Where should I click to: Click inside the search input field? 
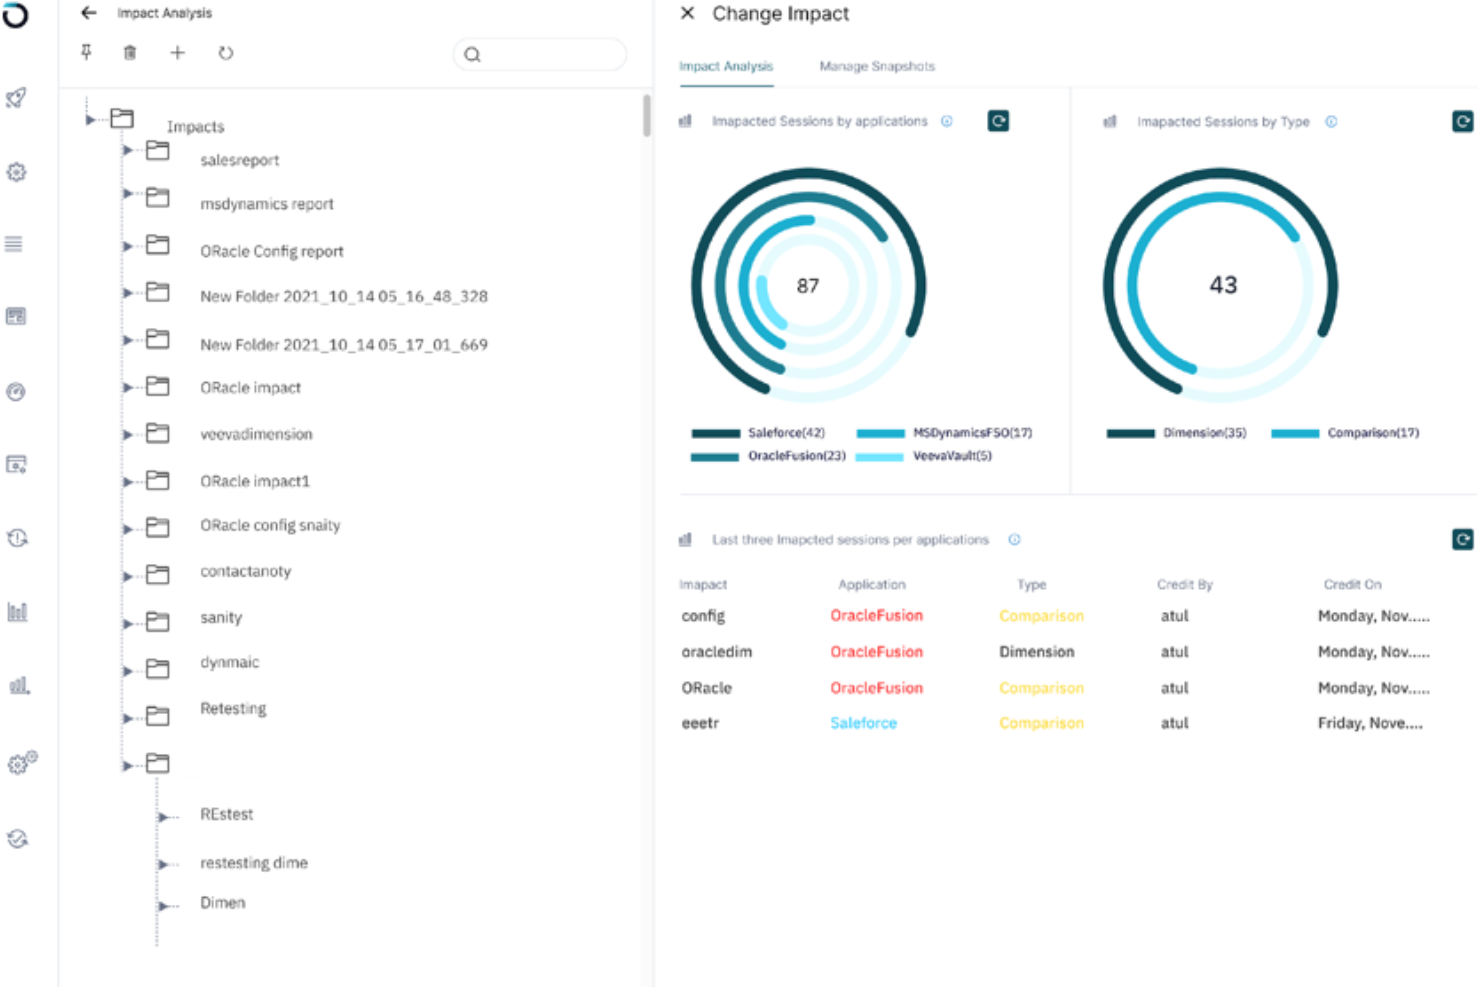coord(540,54)
